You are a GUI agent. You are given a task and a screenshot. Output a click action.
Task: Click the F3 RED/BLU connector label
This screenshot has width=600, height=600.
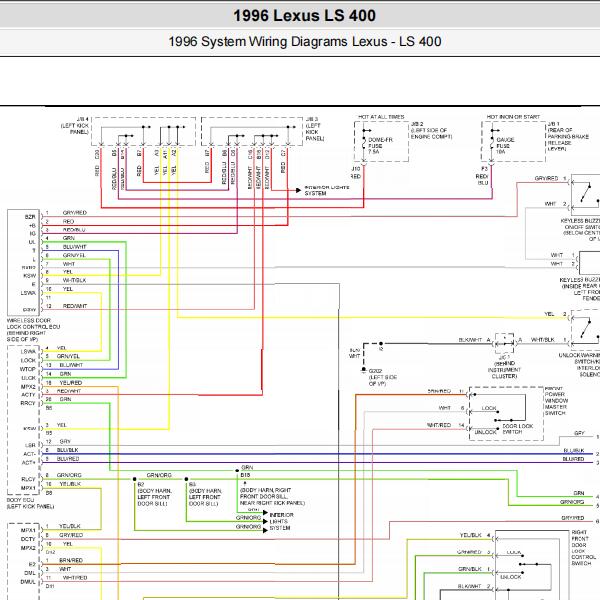click(482, 176)
